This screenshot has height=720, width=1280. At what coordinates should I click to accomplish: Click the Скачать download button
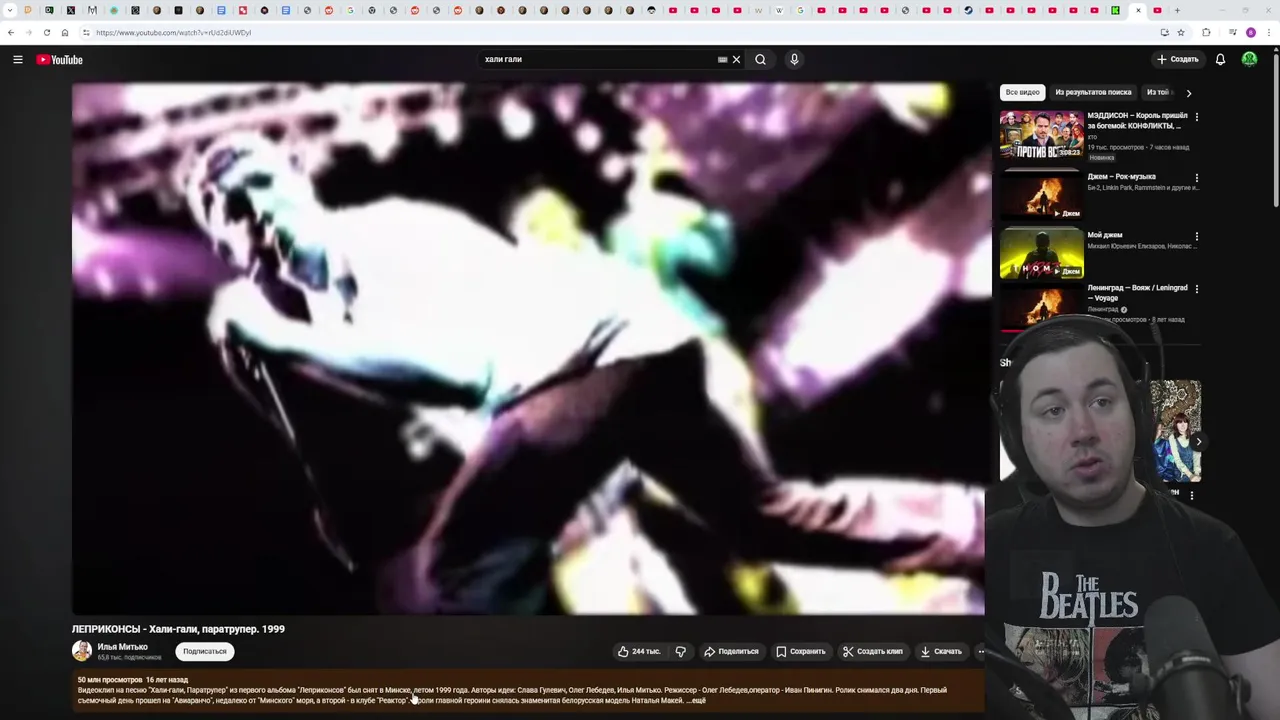pos(941,651)
